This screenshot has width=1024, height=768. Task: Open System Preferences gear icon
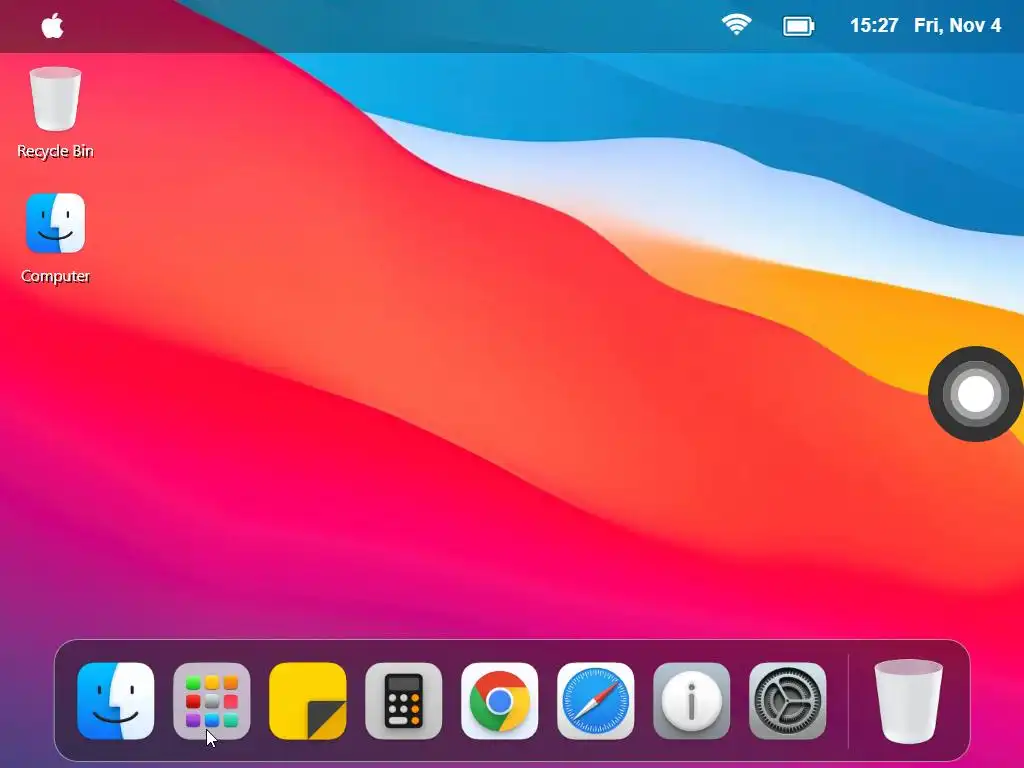(x=788, y=701)
